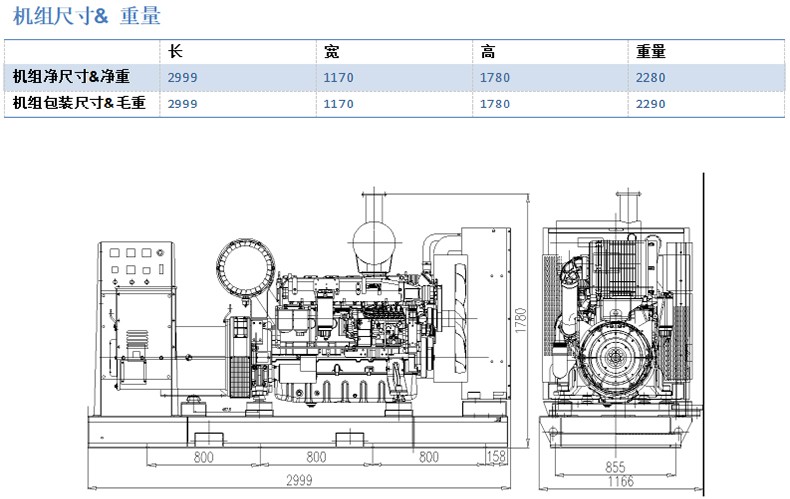Click 1170 in the 机组包装尺寸&毛重 row
This screenshot has height=499, width=790.
coord(339,104)
